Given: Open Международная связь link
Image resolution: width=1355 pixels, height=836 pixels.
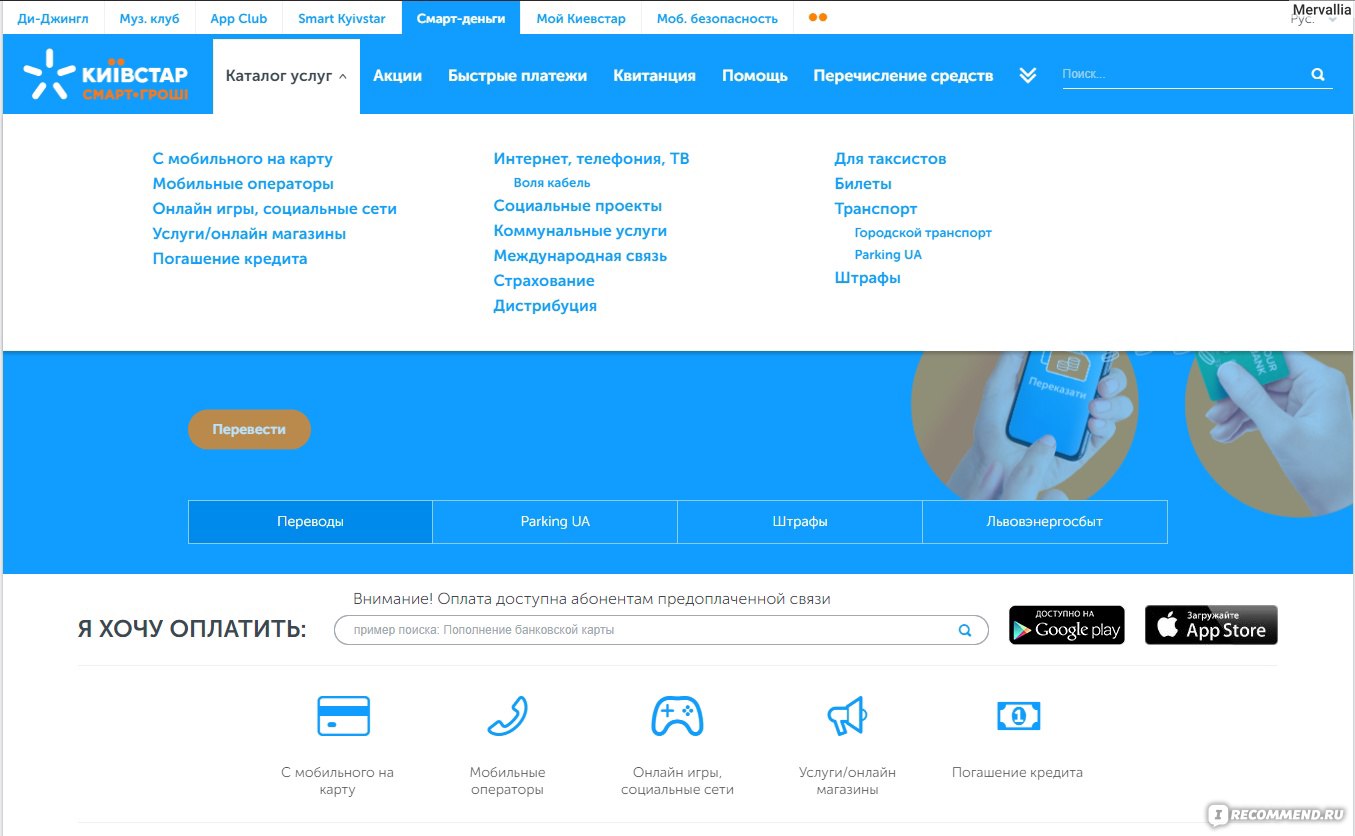Looking at the screenshot, I should pyautogui.click(x=580, y=256).
